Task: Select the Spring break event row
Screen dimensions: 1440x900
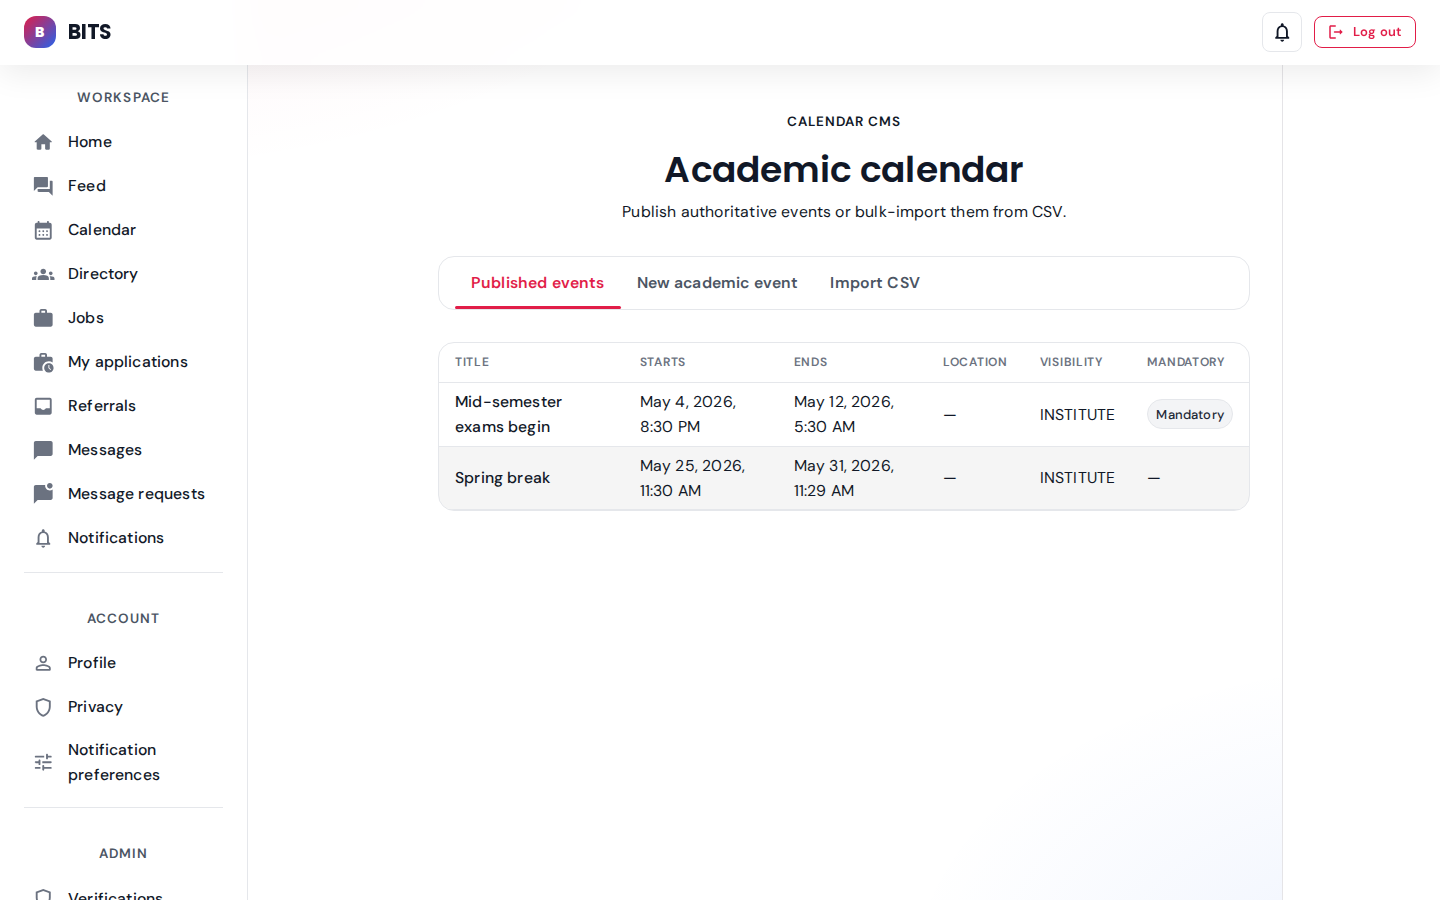Action: pyautogui.click(x=502, y=478)
